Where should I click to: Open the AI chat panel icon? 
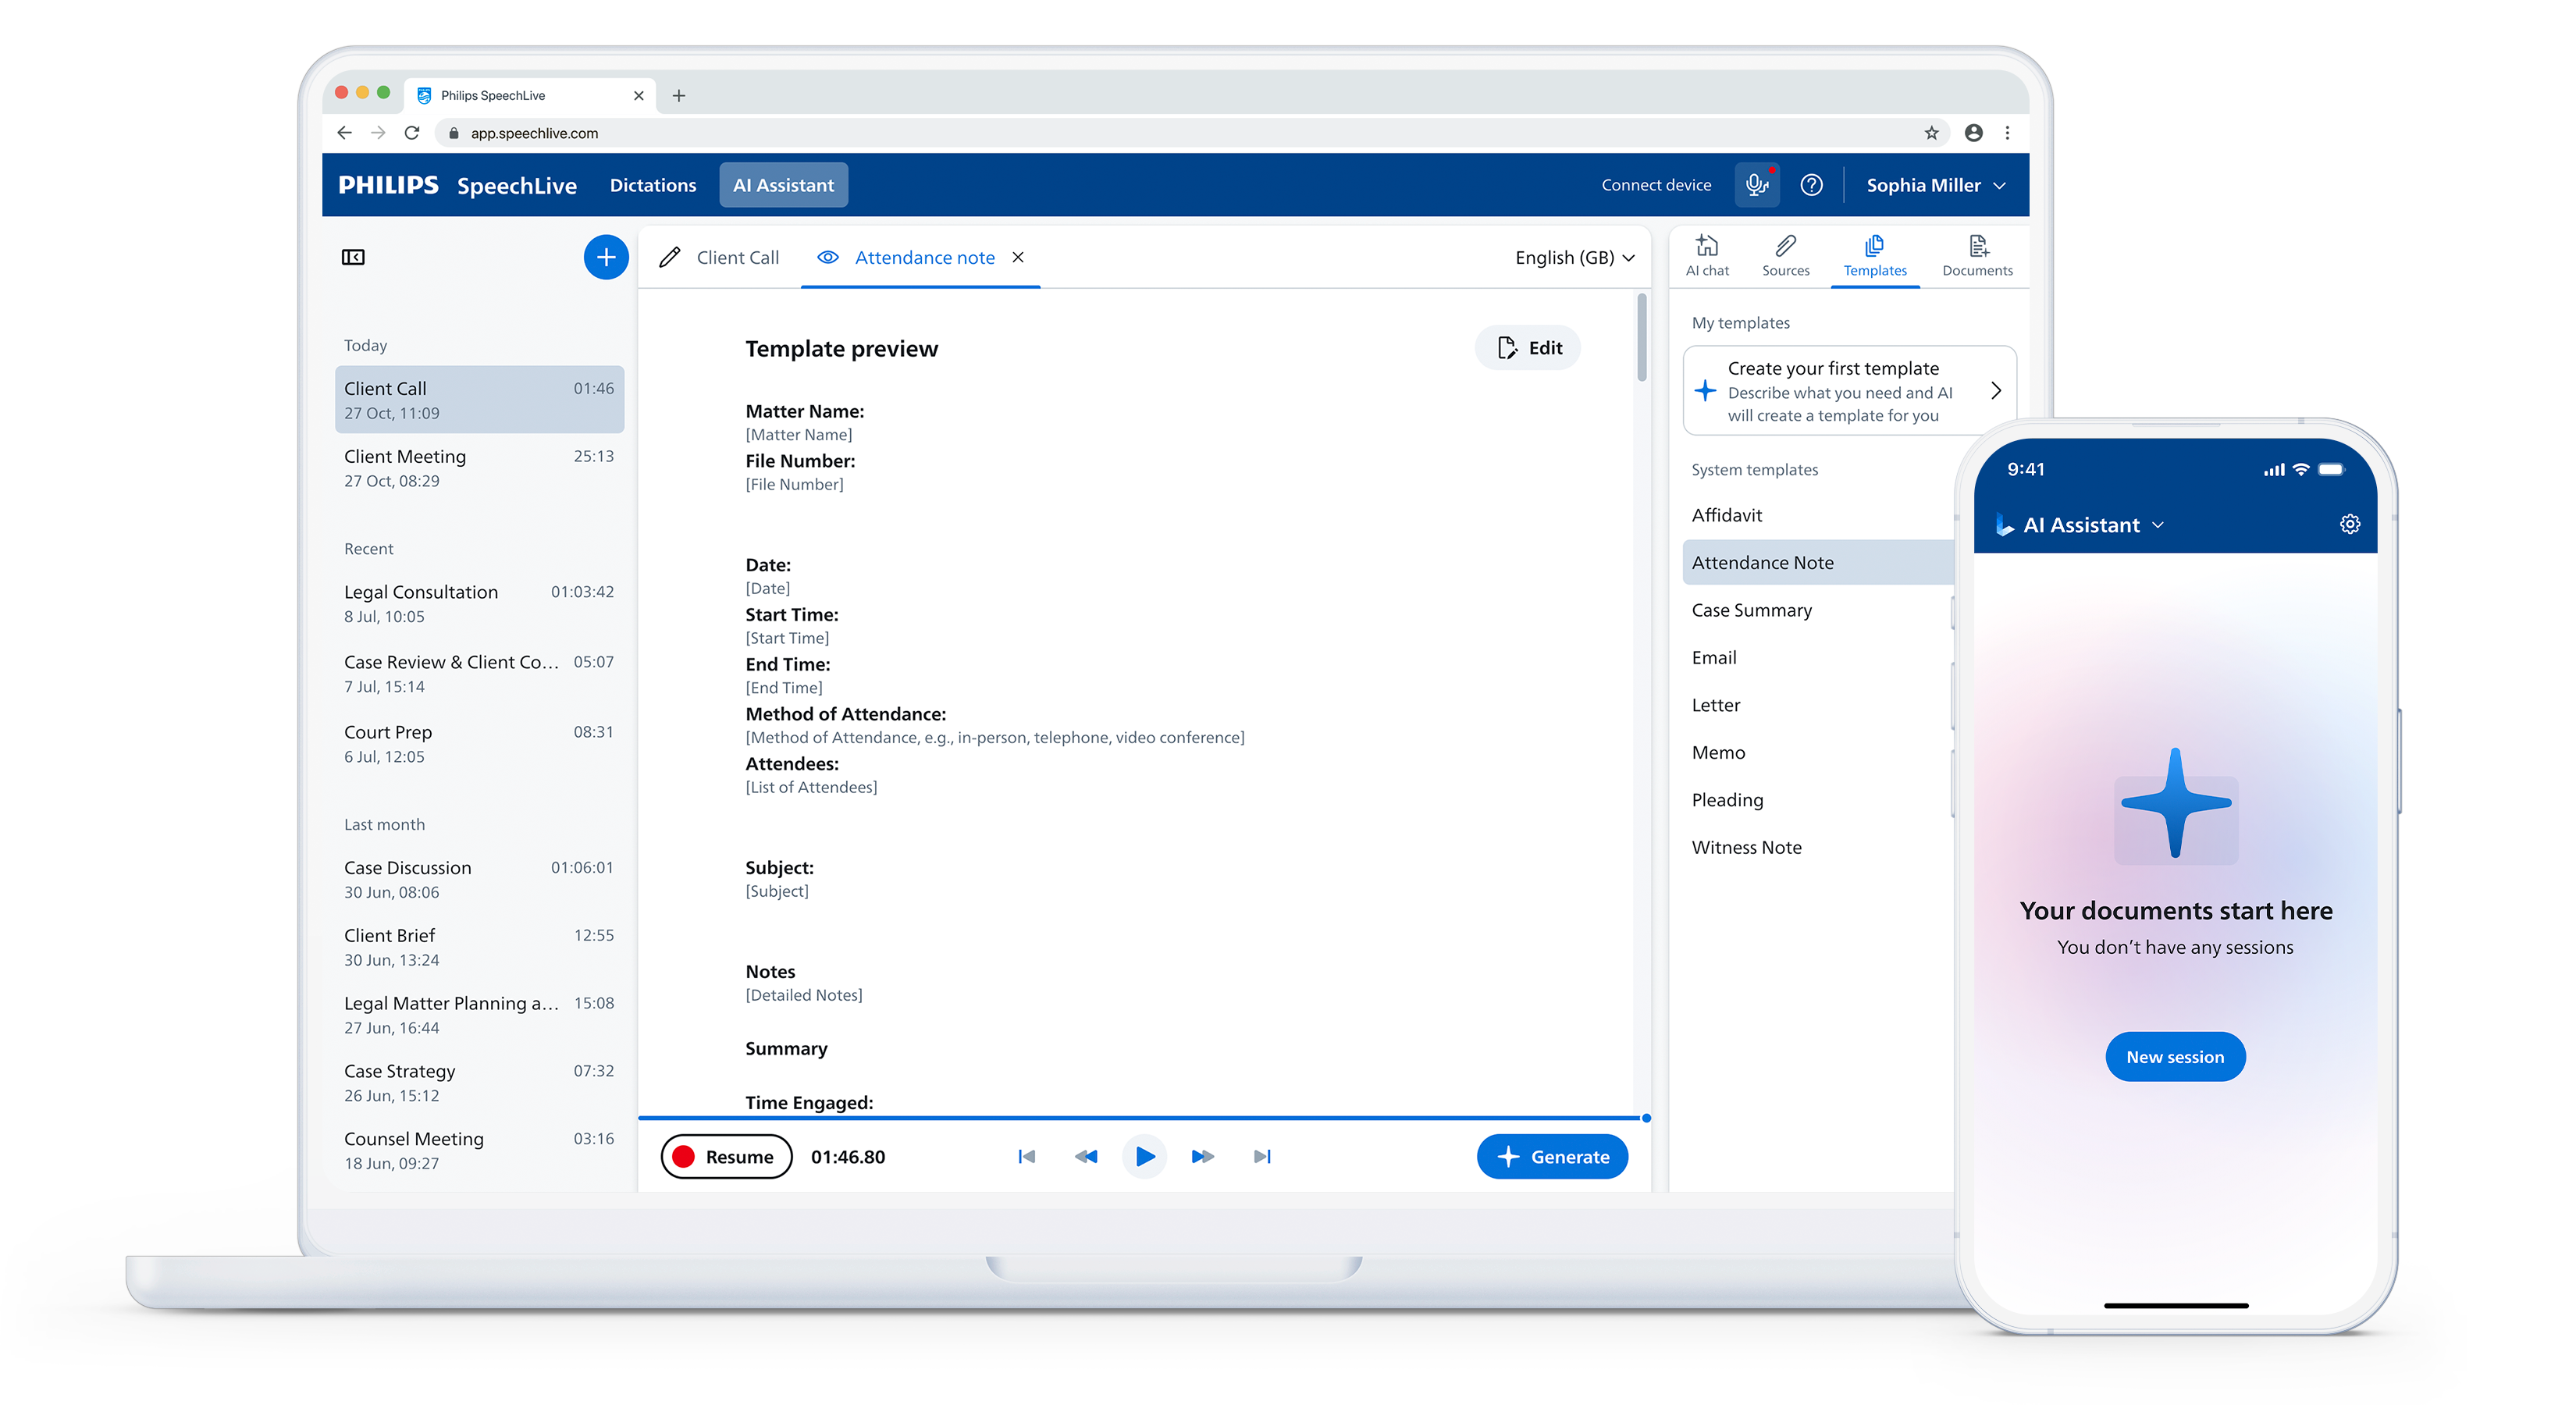pyautogui.click(x=1707, y=255)
